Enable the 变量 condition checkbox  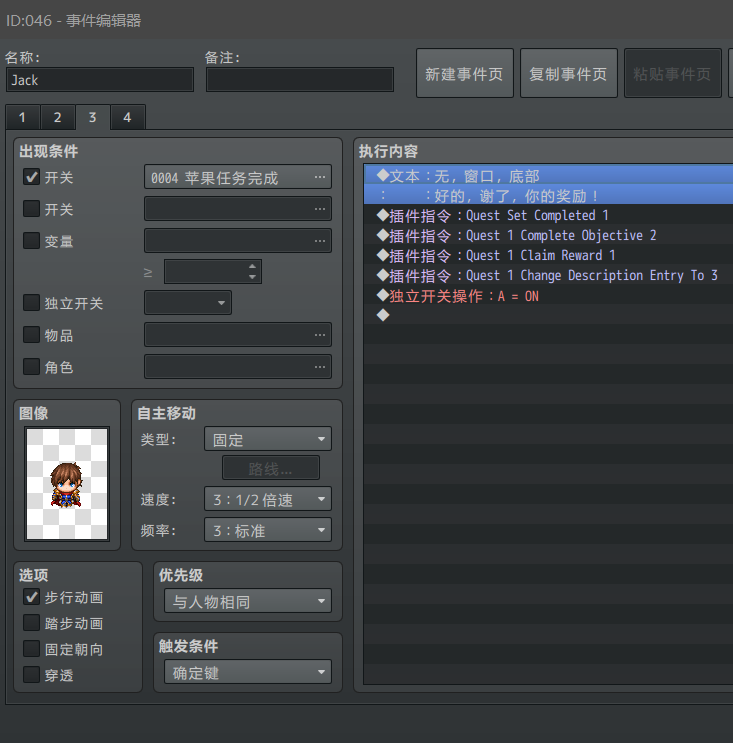32,240
